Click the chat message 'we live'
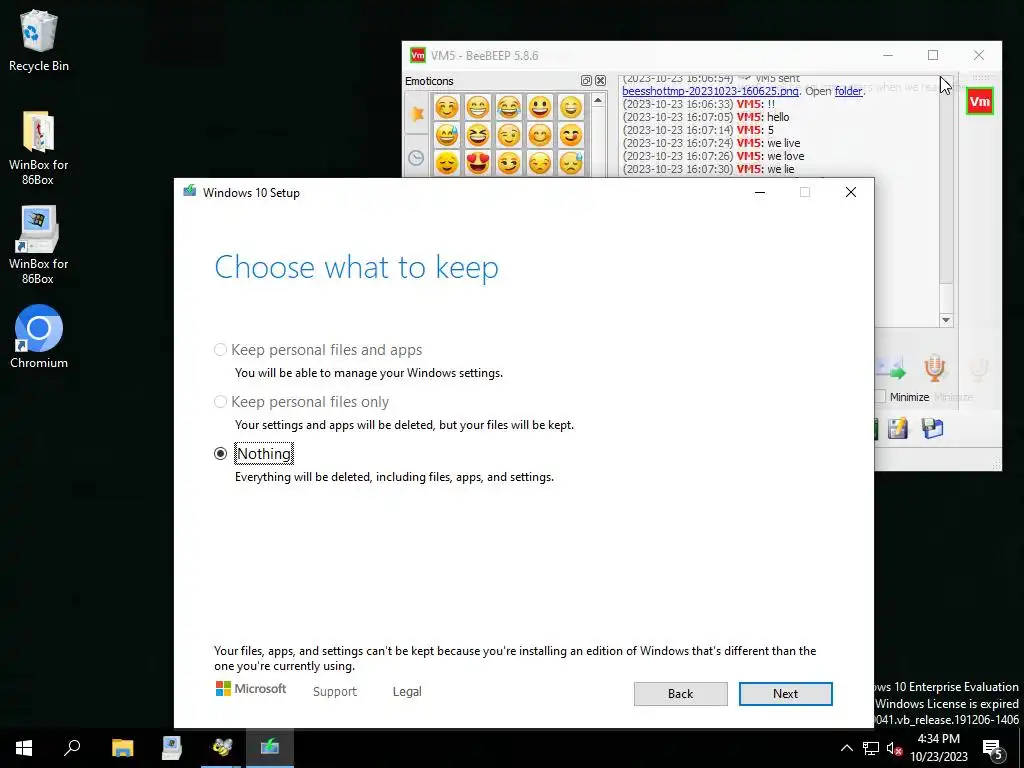 point(784,143)
